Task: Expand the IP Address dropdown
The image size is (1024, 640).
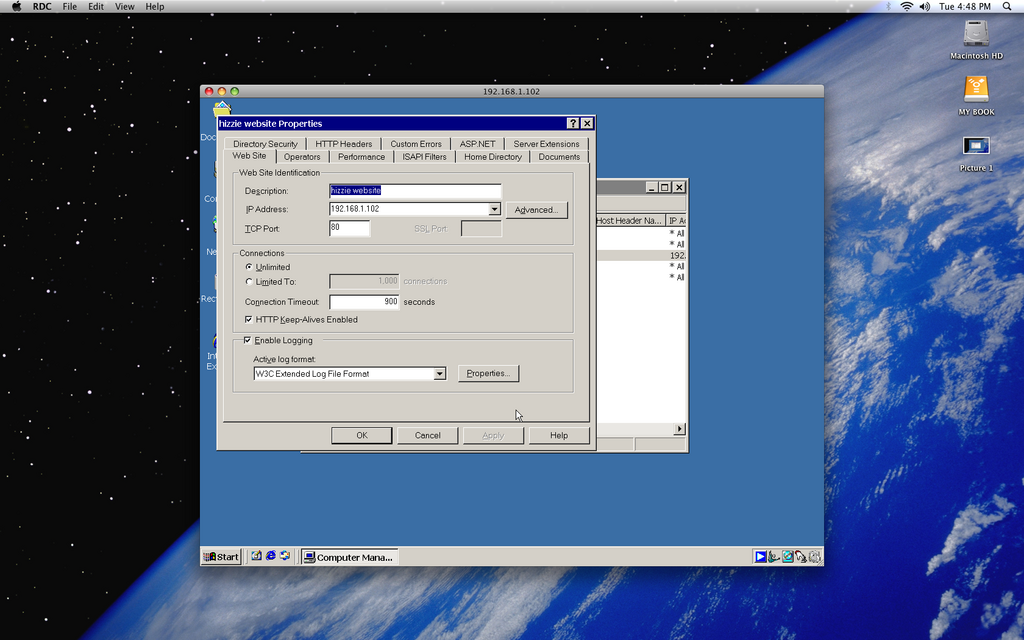Action: [494, 209]
